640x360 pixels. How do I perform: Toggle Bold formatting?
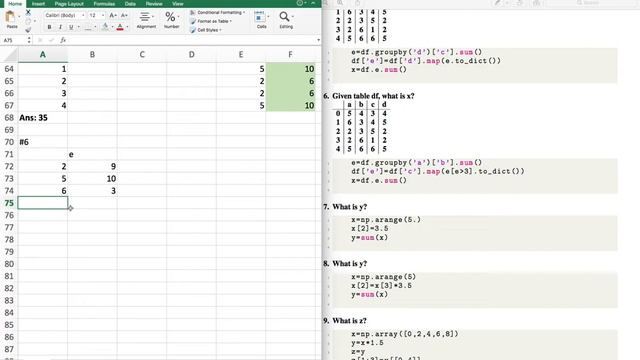49,27
